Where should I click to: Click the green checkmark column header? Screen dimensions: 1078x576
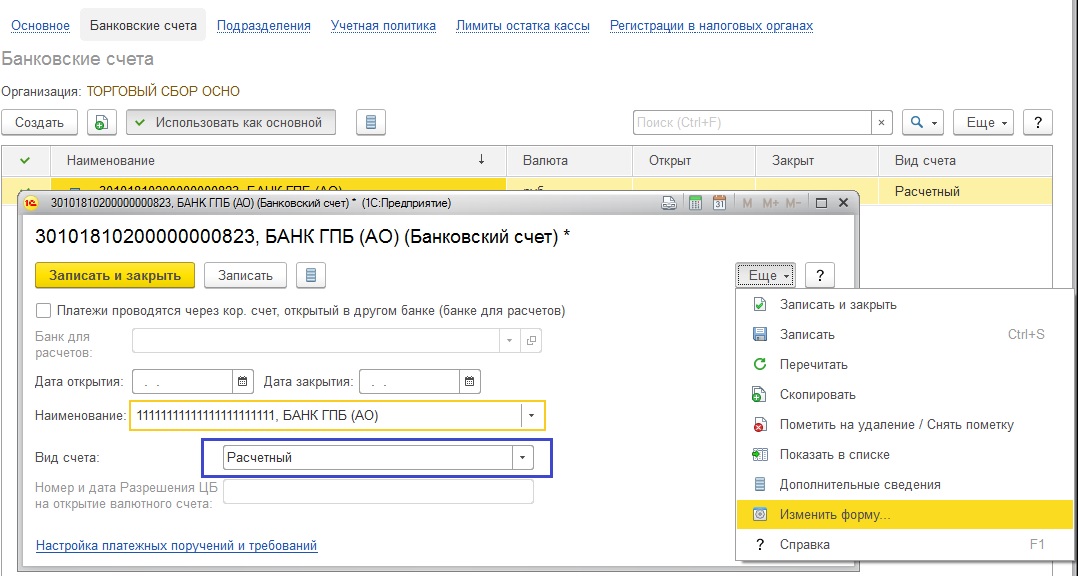25,160
